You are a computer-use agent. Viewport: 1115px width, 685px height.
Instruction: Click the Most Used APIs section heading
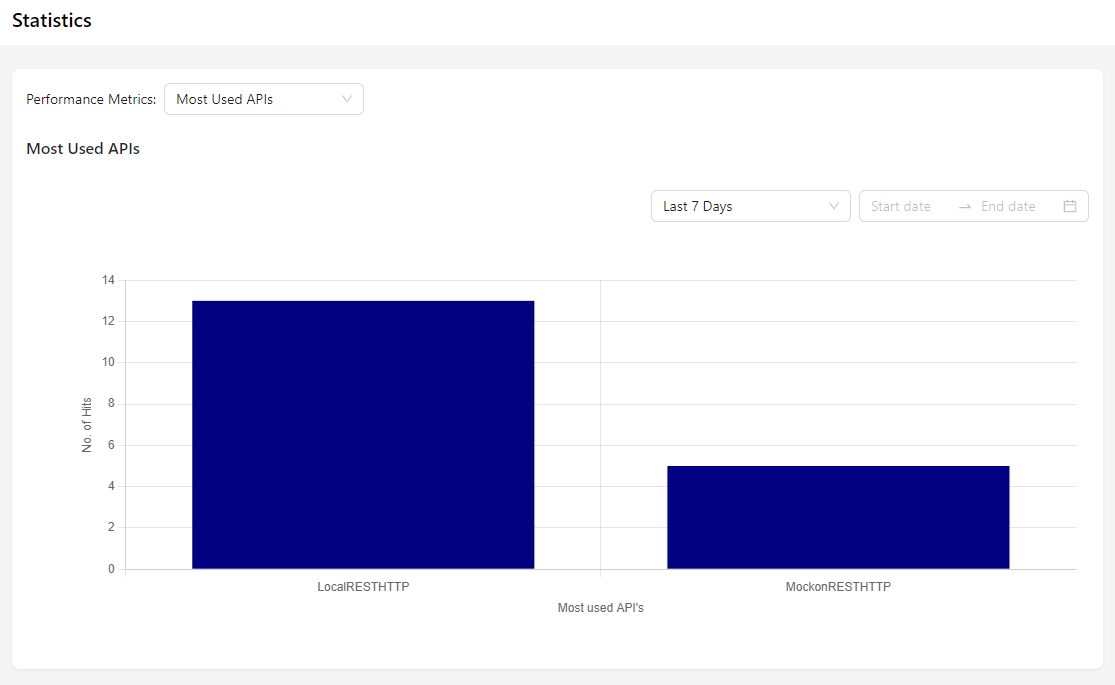coord(83,149)
